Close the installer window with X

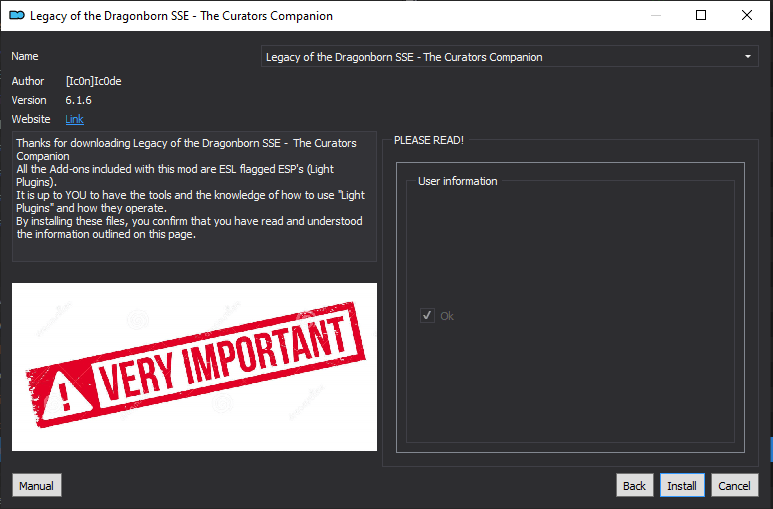747,15
